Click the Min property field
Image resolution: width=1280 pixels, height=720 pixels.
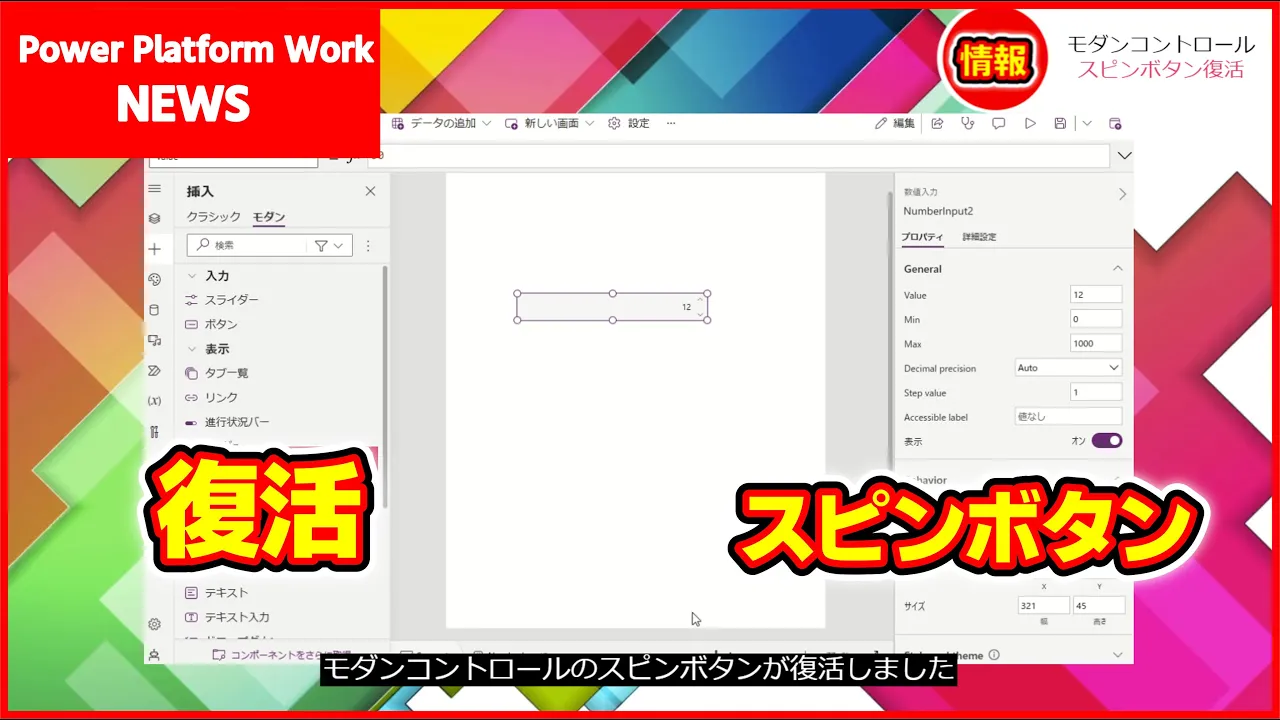(x=1096, y=319)
